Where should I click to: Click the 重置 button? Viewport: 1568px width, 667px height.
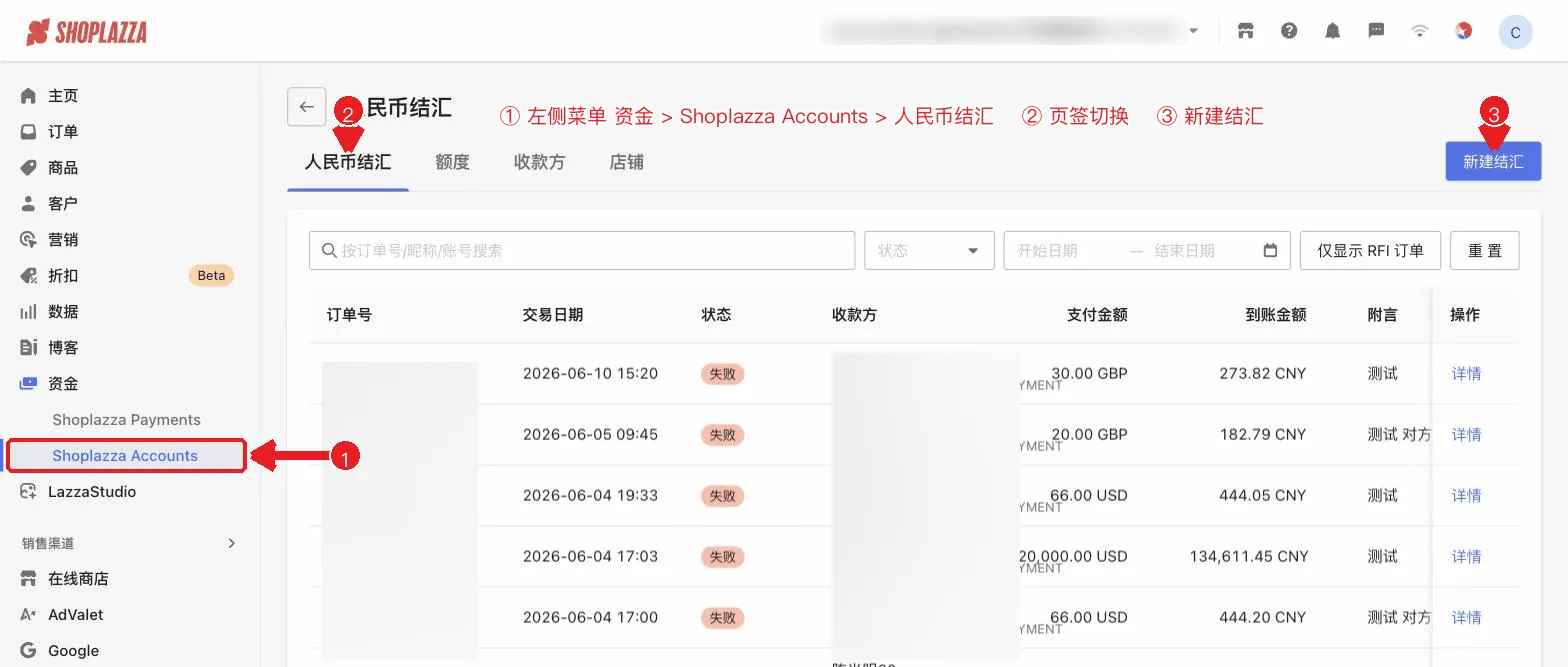[1485, 250]
